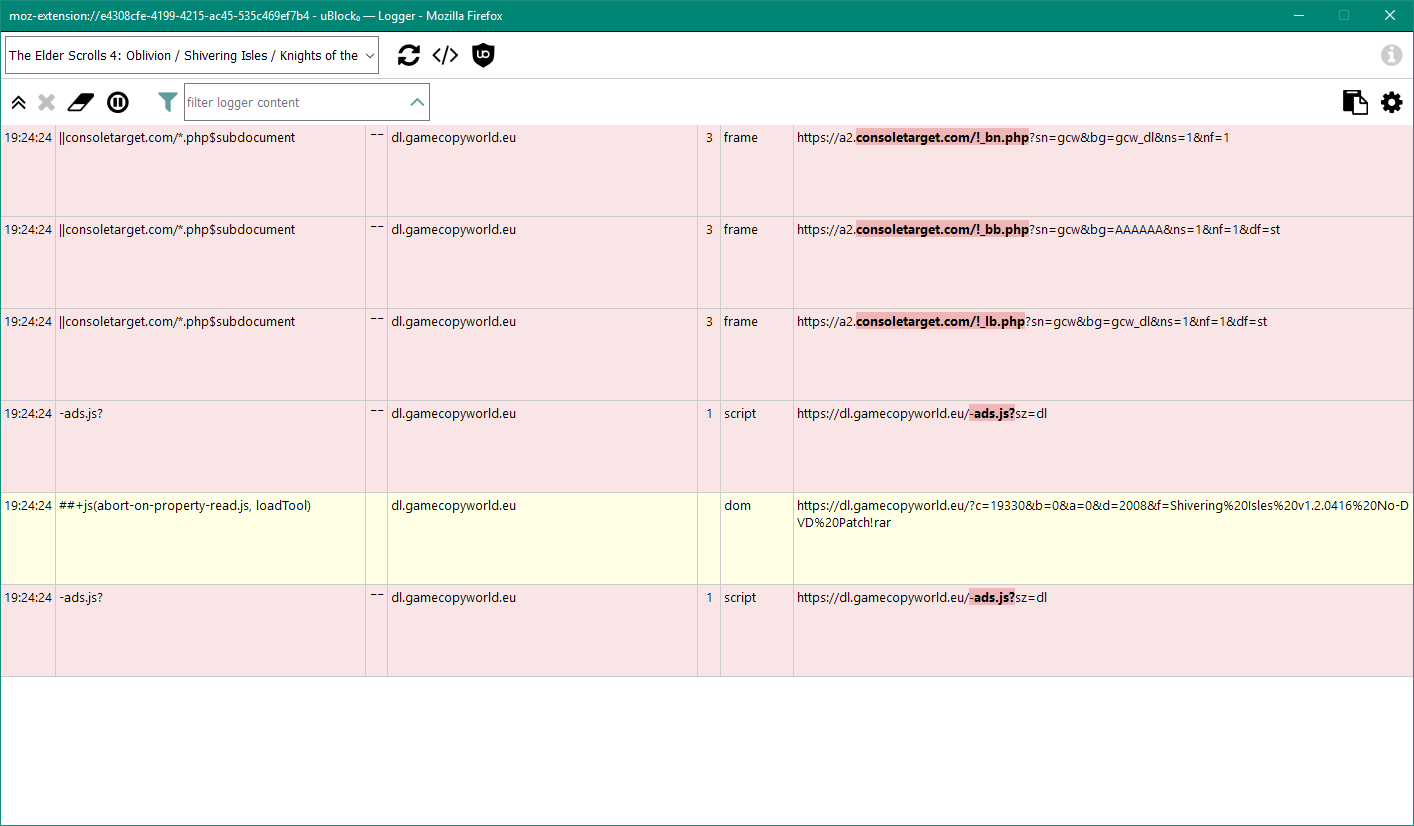Image resolution: width=1414 pixels, height=826 pixels.
Task: Click the Shivering Isles No-DVD Patch URL
Action: pos(1102,514)
